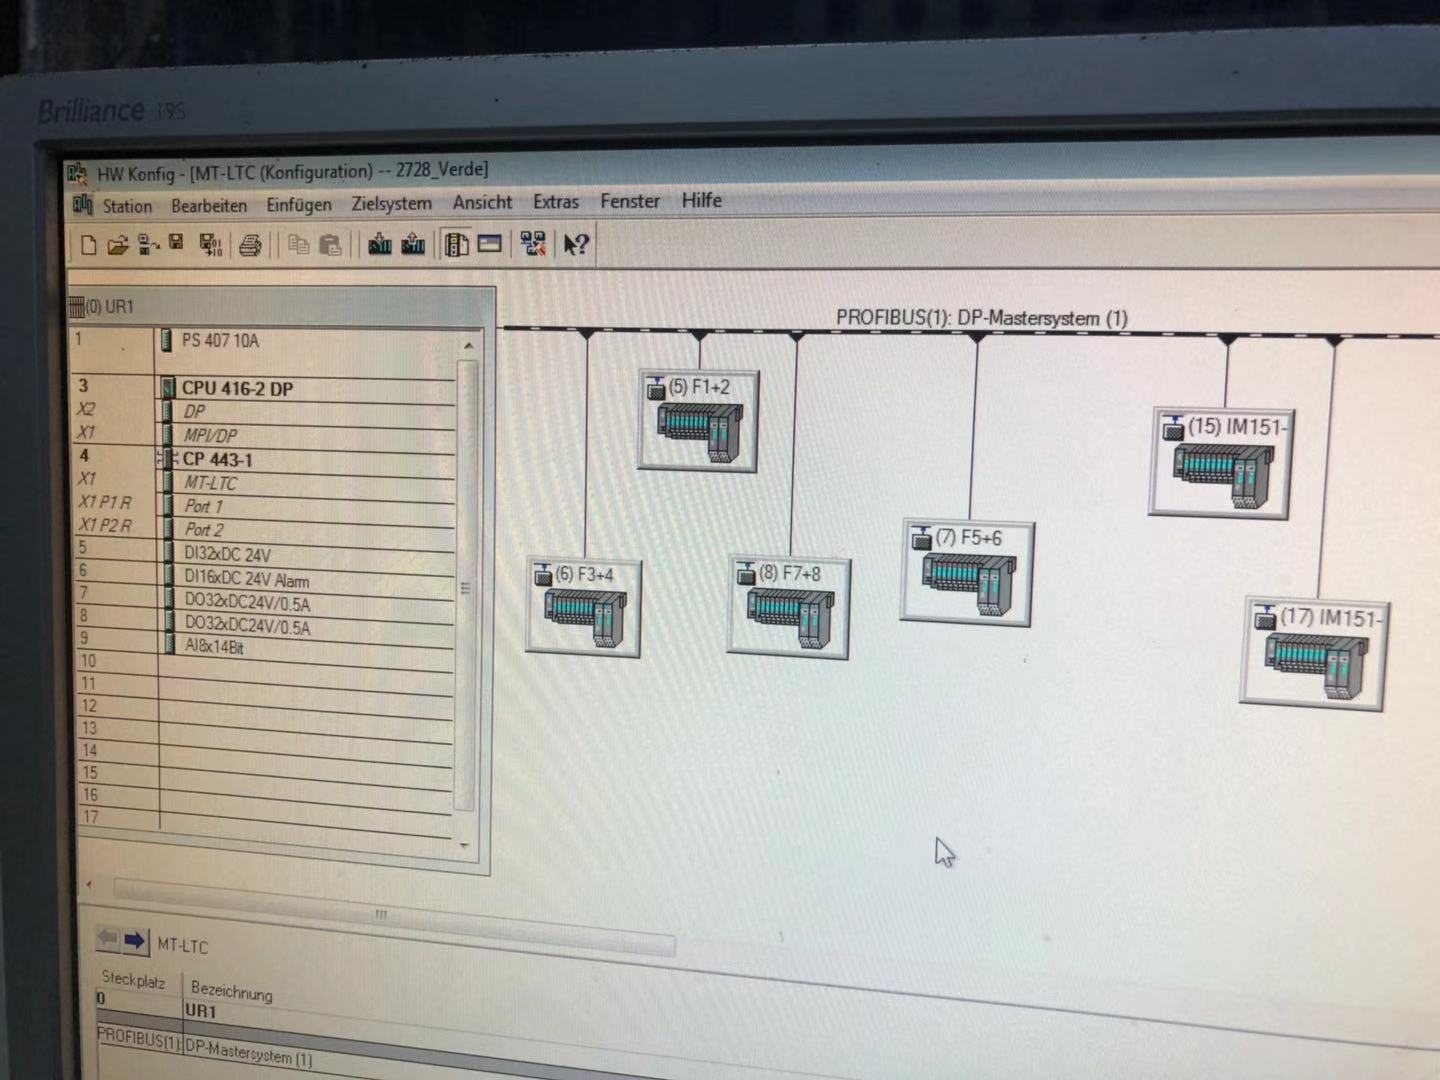
Task: Click the Configure Network icon
Action: 533,244
